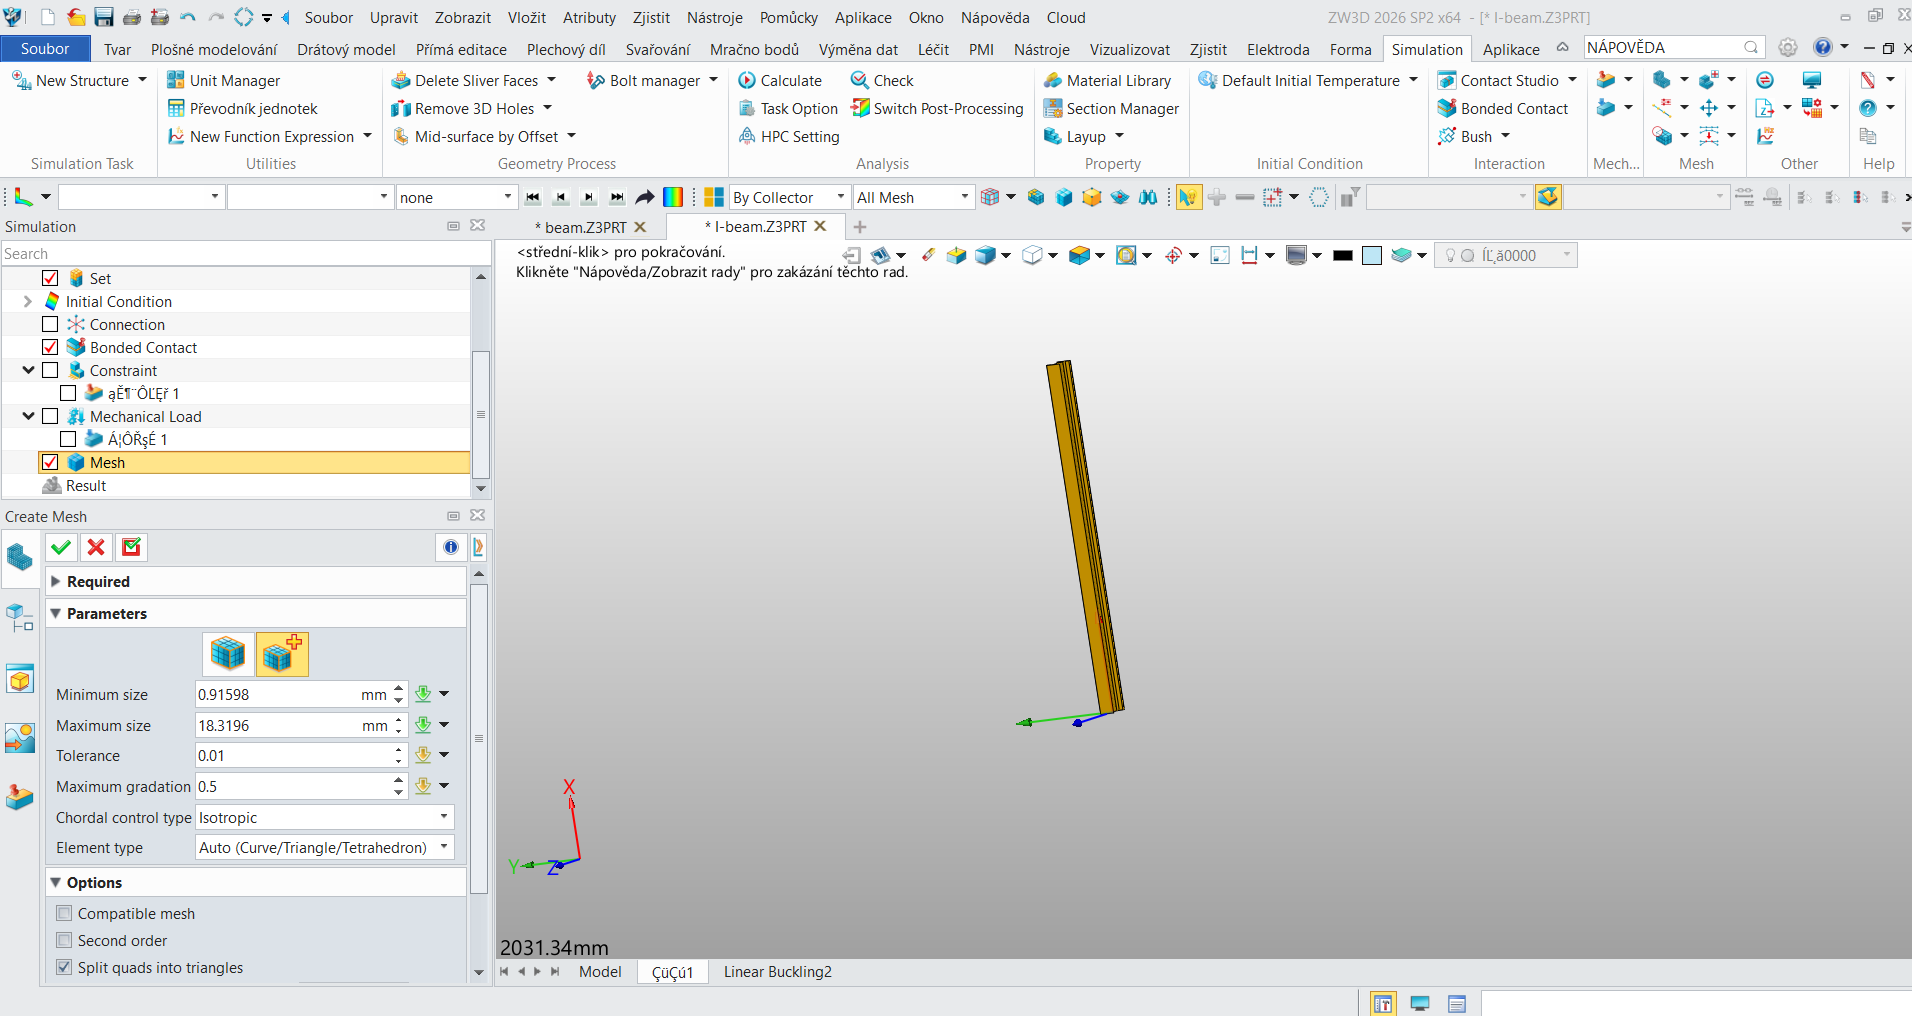Open HPC Setting
Image resolution: width=1912 pixels, height=1016 pixels.
click(789, 136)
